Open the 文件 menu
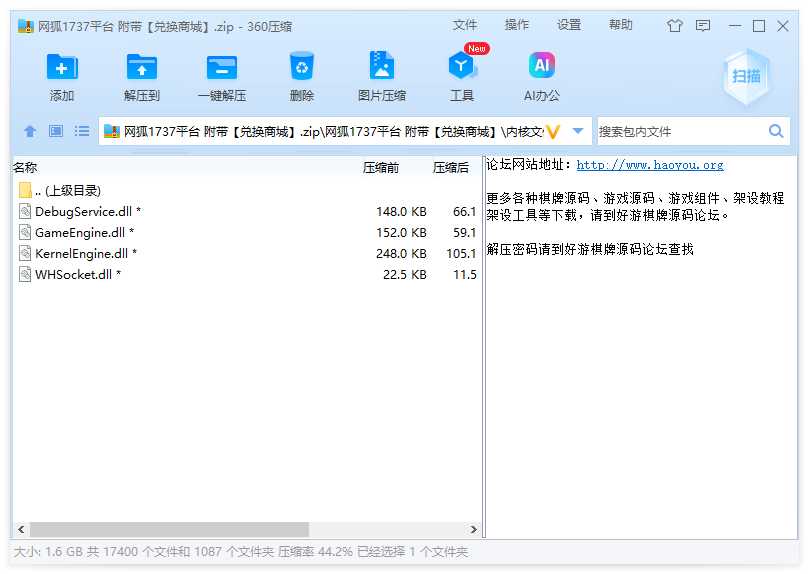The height and width of the screenshot is (574, 809). pyautogui.click(x=465, y=25)
